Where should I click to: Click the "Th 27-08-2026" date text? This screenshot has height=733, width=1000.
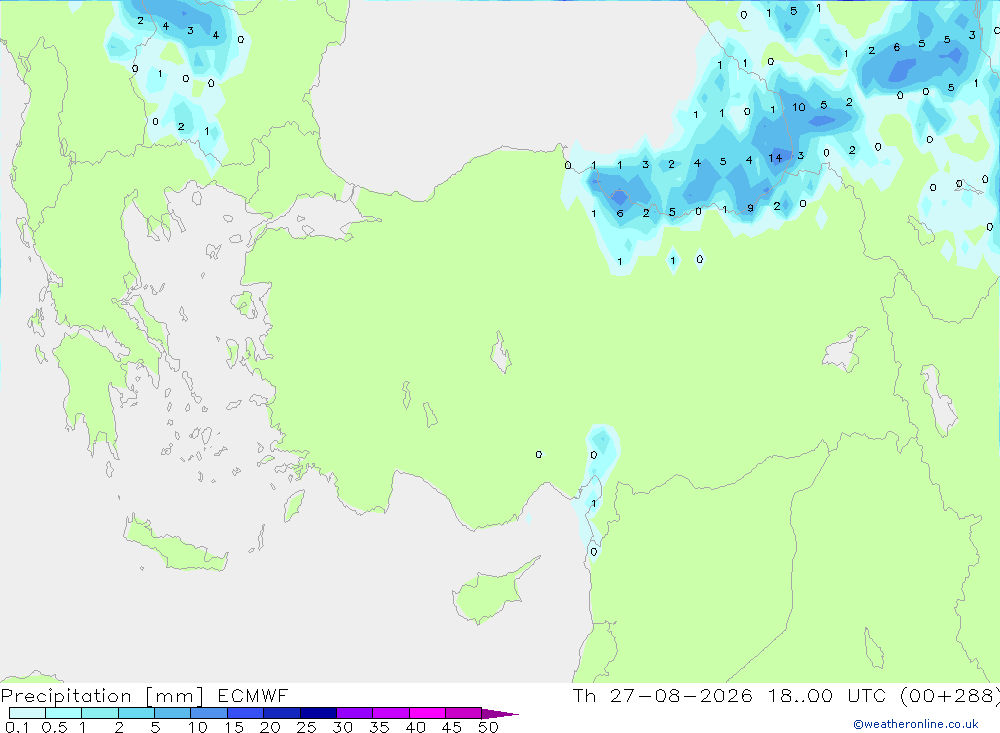(662, 695)
